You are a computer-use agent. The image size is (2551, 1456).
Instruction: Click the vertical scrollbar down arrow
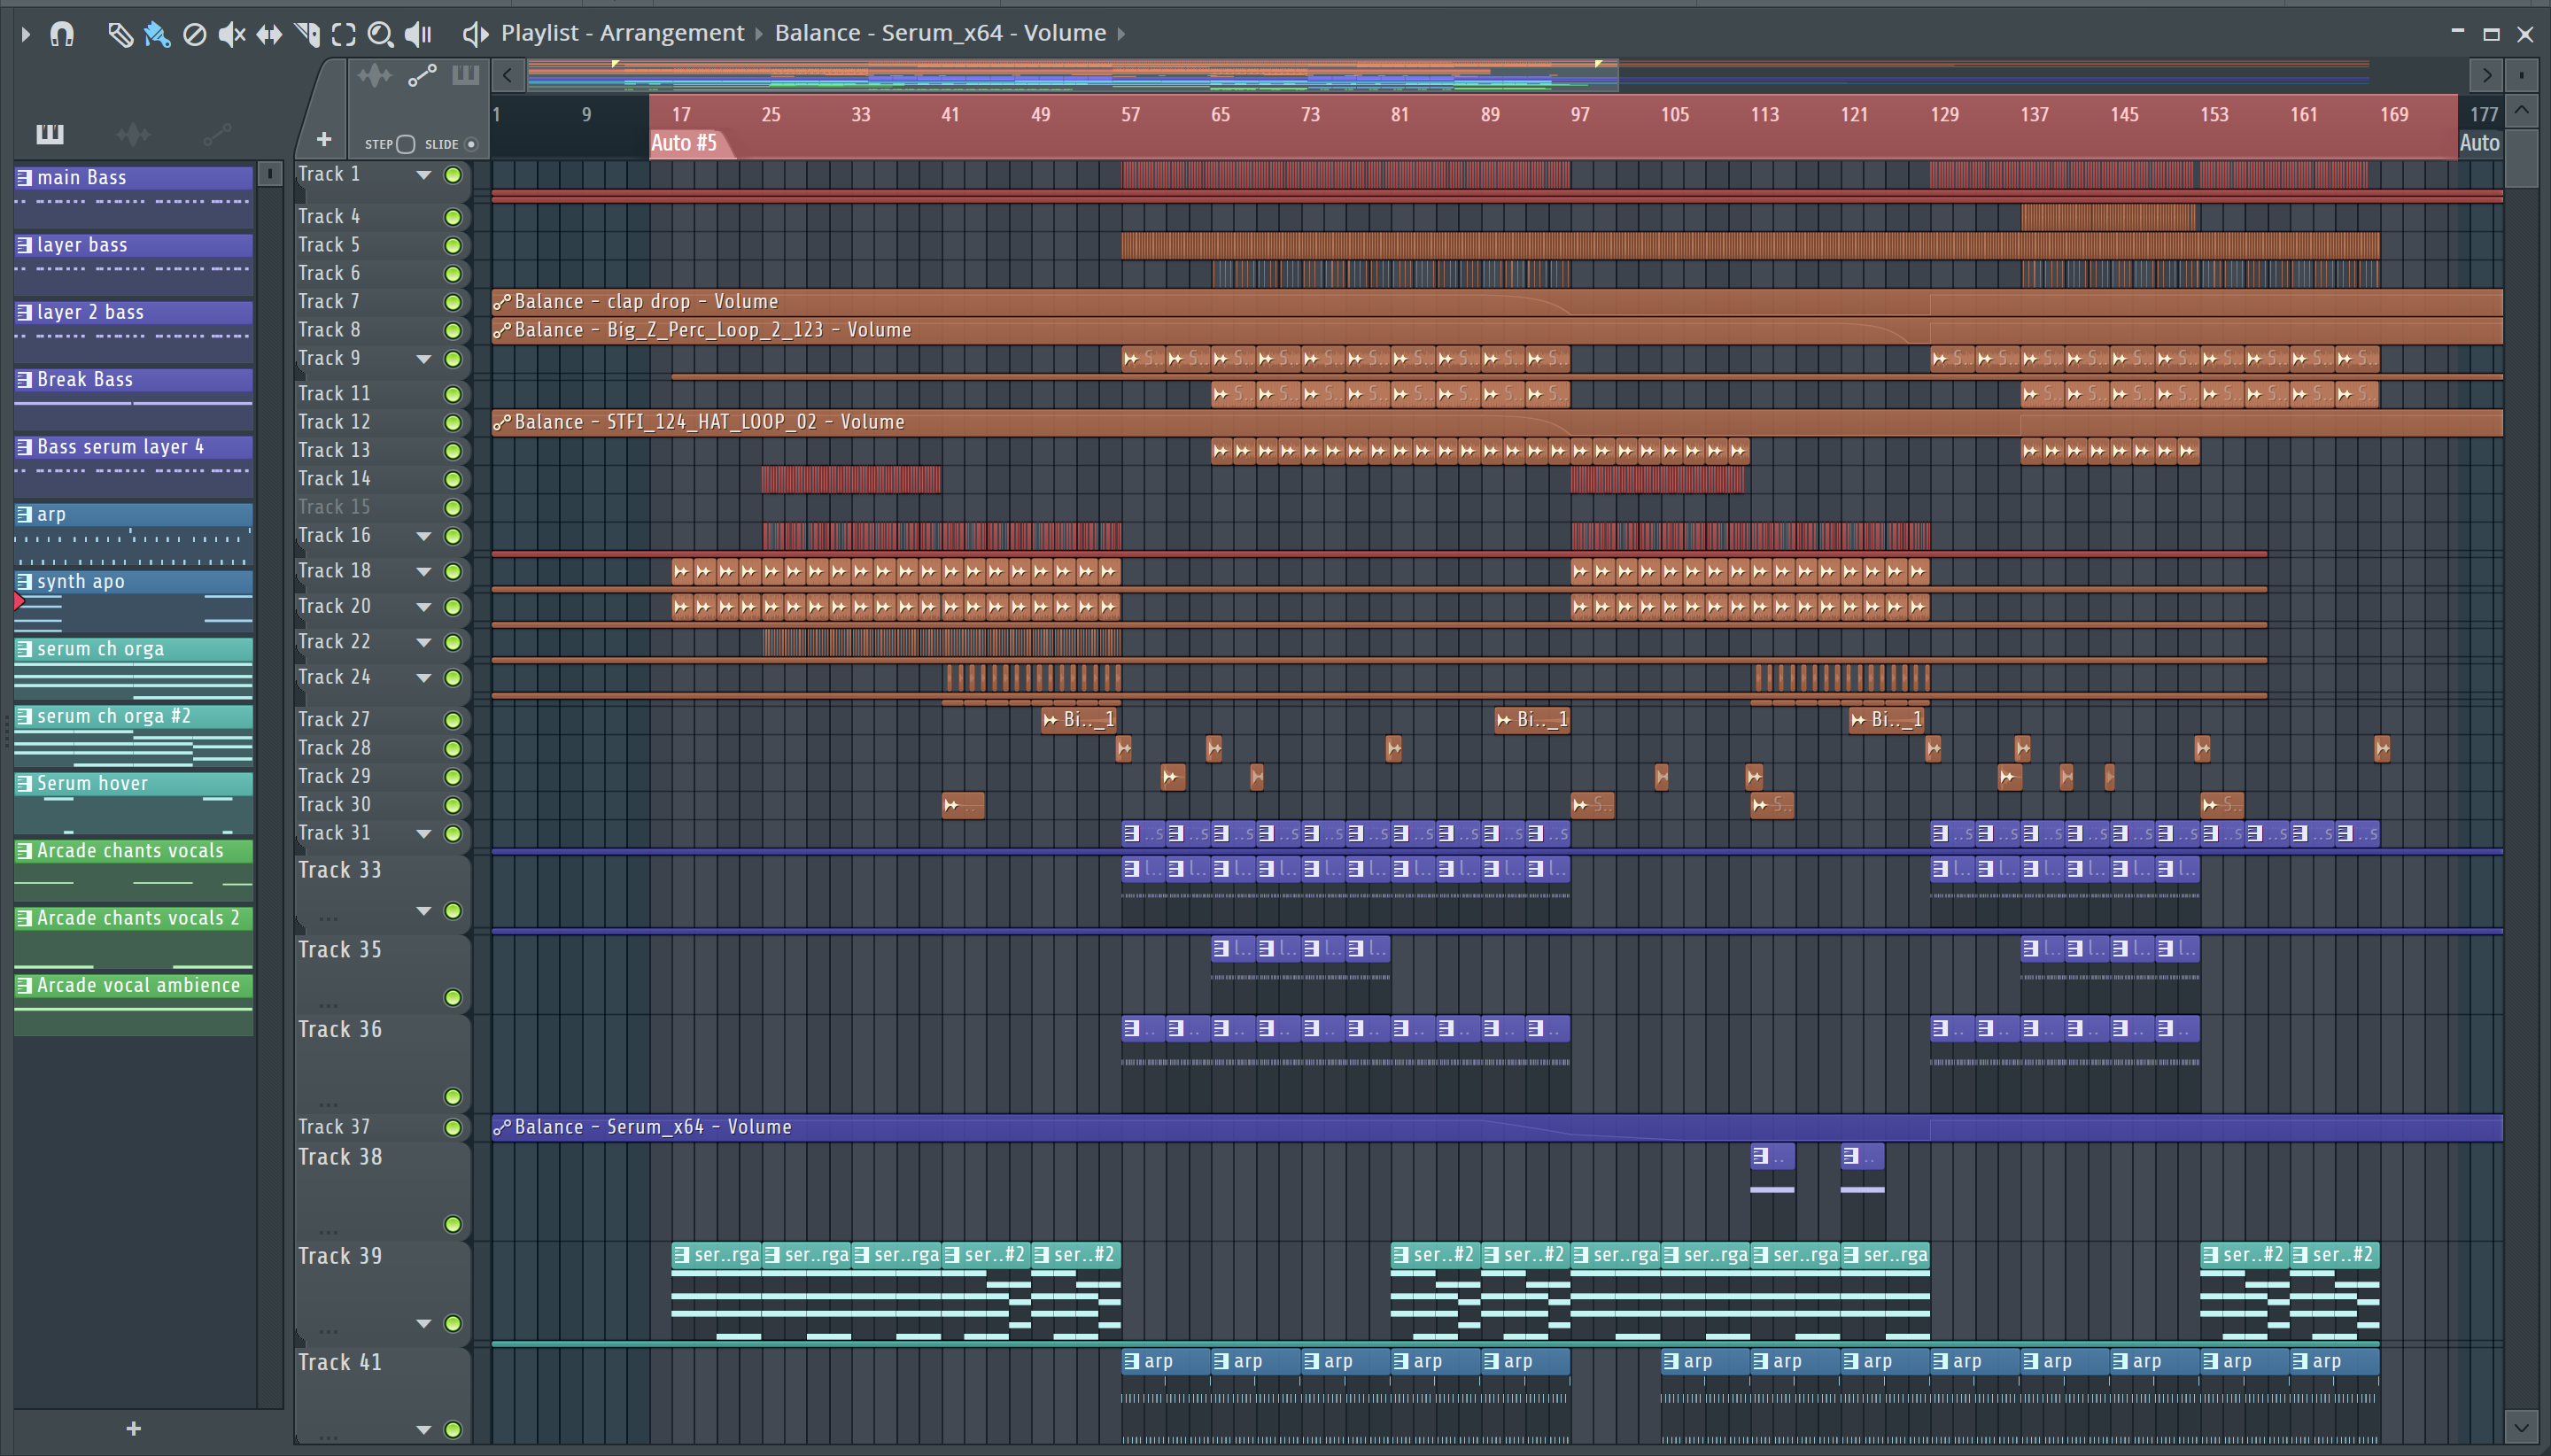pos(2521,1426)
